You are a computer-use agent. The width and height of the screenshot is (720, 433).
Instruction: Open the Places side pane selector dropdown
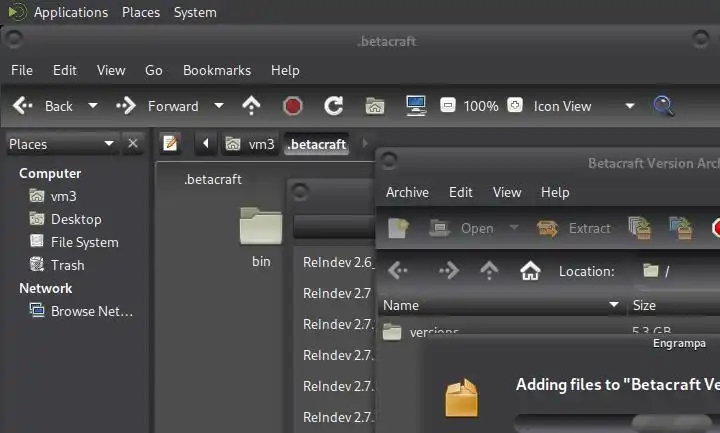(x=109, y=143)
